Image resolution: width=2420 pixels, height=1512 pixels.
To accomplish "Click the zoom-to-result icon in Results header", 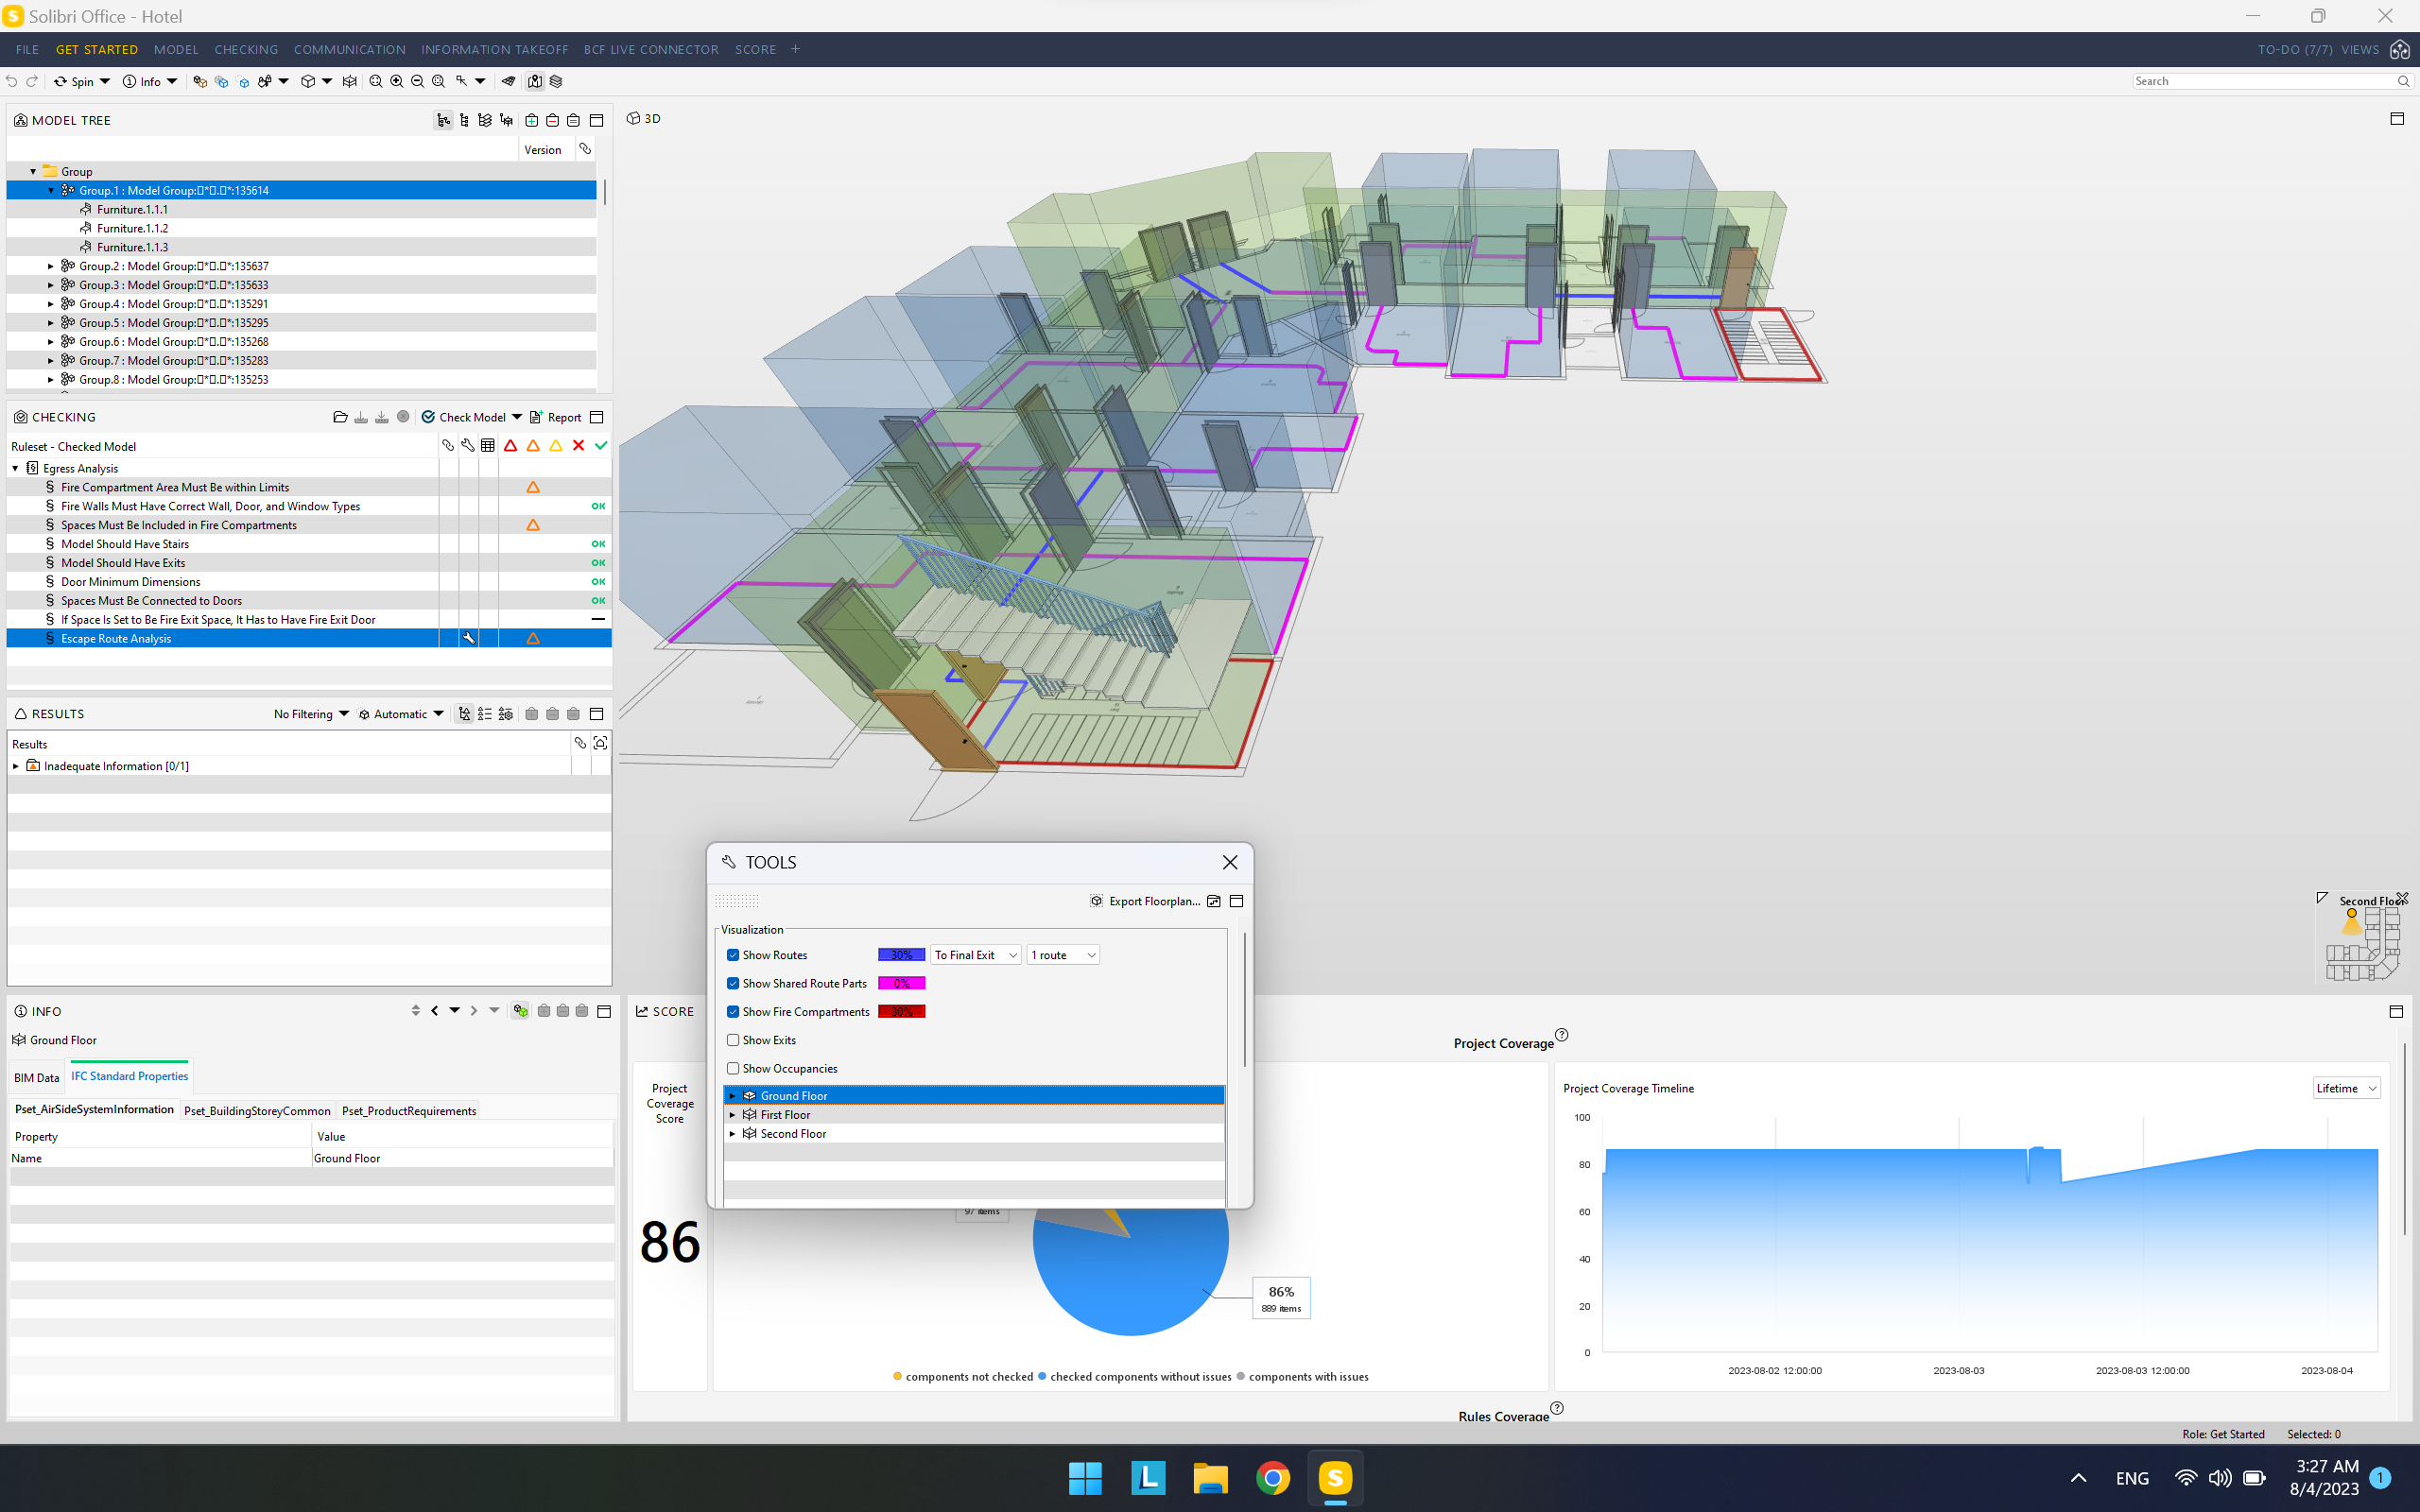I will pos(600,743).
